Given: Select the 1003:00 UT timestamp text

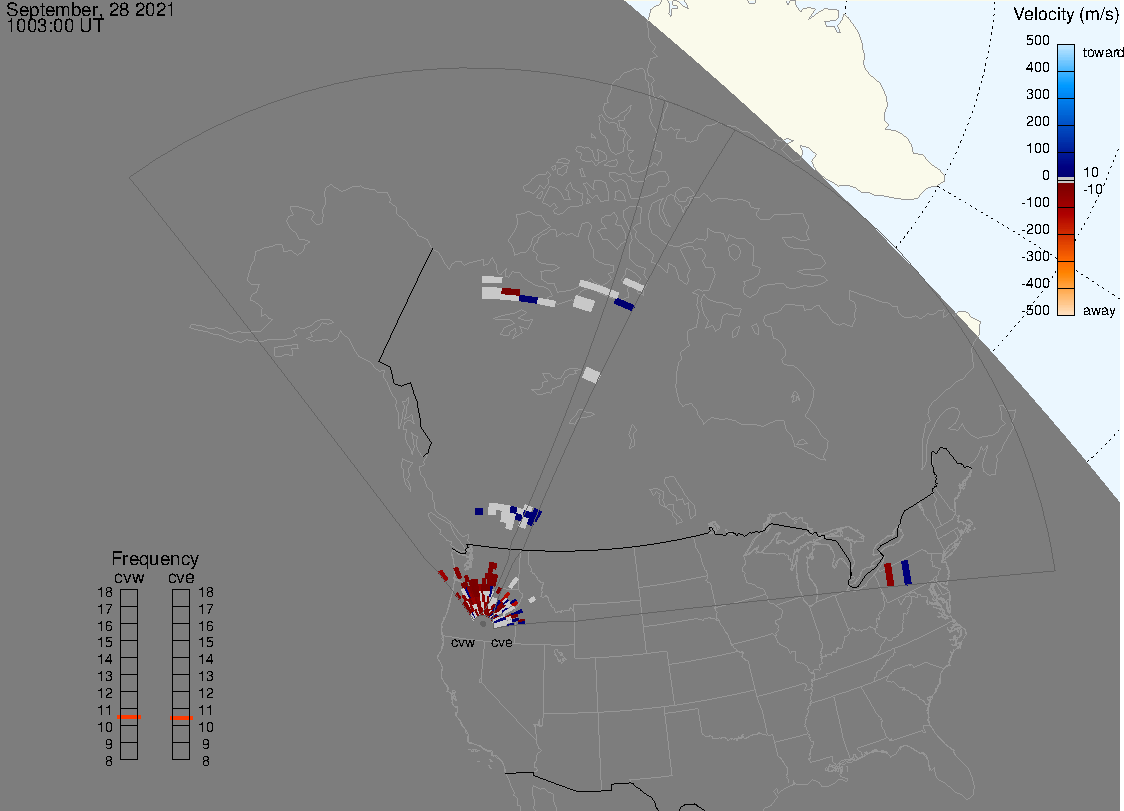Looking at the screenshot, I should click(55, 27).
